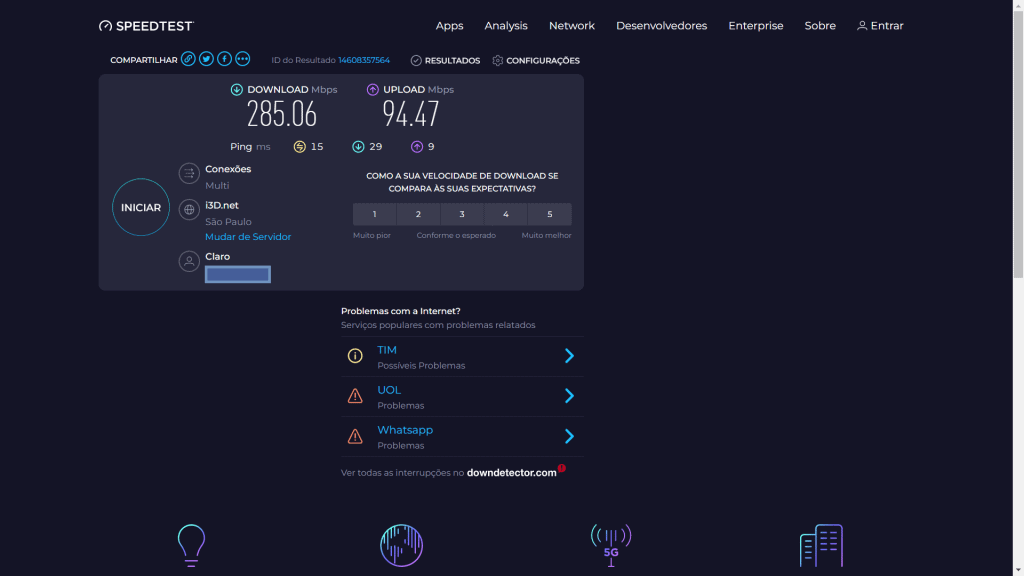Click the Conexões connections arrows icon
The image size is (1024, 576).
tap(189, 173)
